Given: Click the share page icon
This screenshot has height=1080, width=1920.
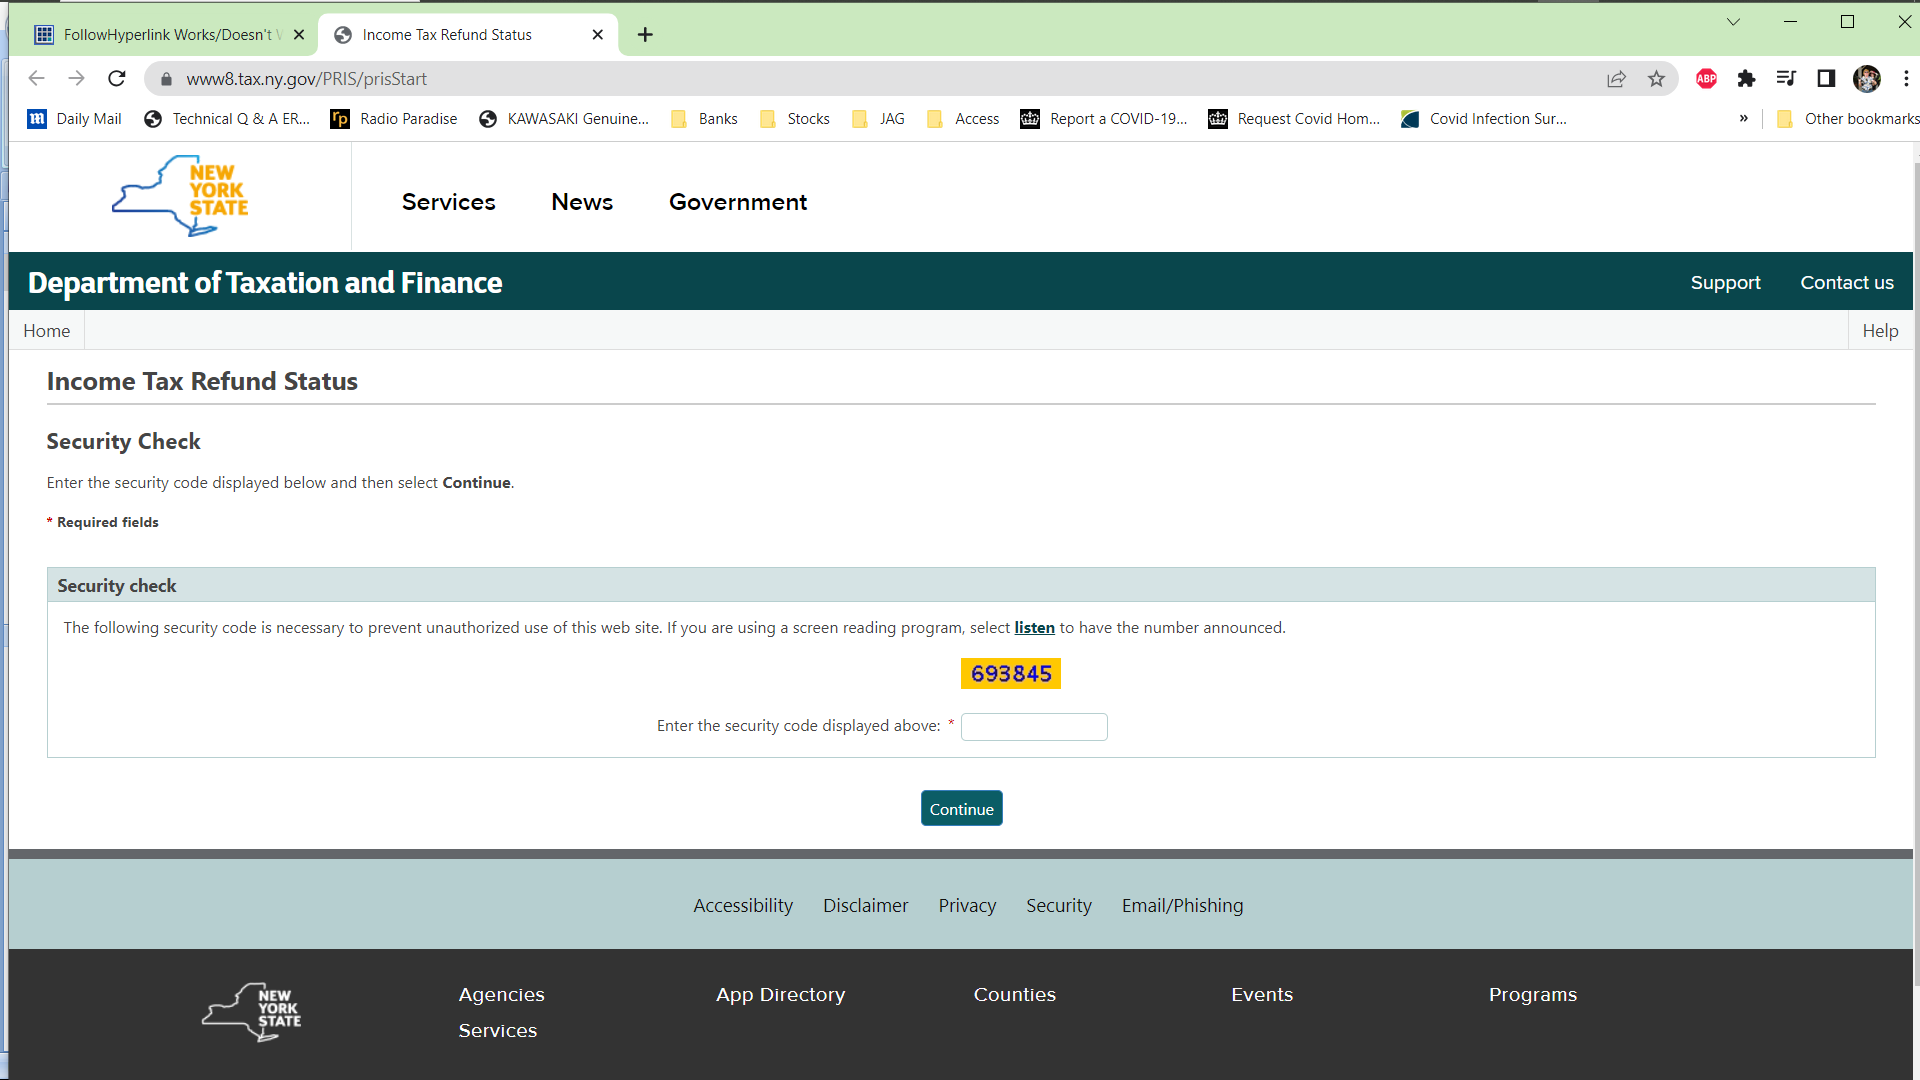Looking at the screenshot, I should coord(1616,79).
